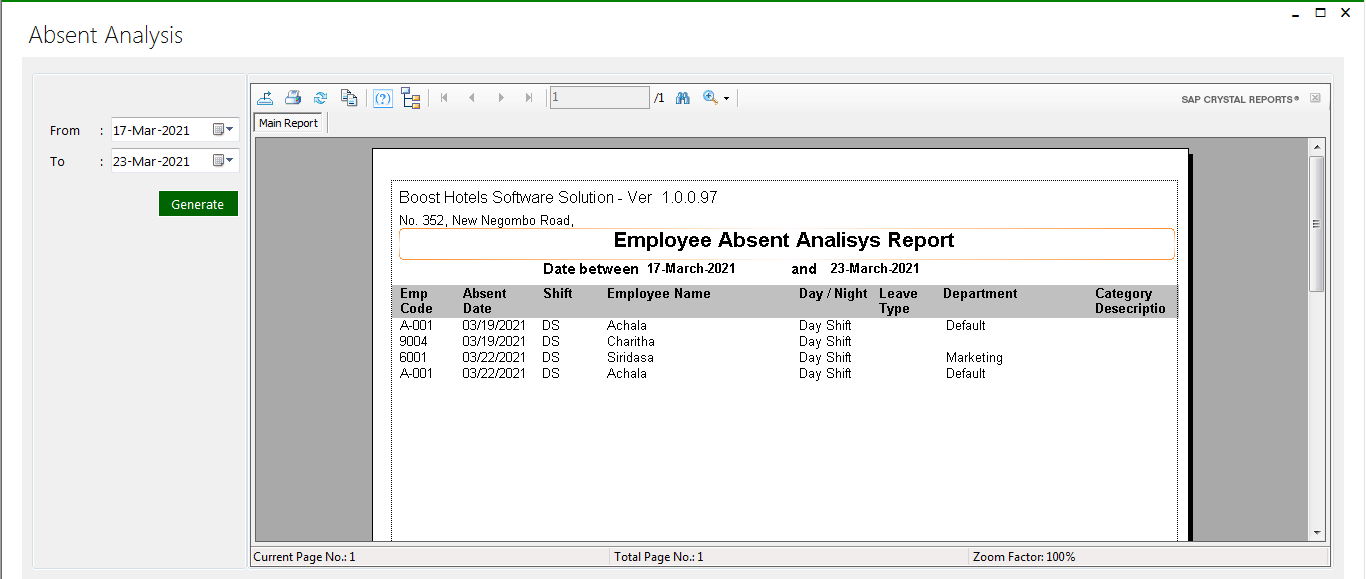
Task: Open the From date picker dropdown
Action: 224,130
